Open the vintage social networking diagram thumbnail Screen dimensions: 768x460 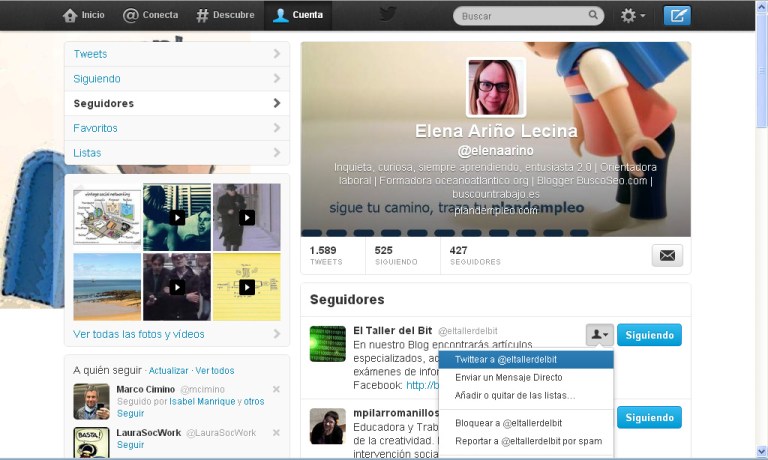pos(107,217)
